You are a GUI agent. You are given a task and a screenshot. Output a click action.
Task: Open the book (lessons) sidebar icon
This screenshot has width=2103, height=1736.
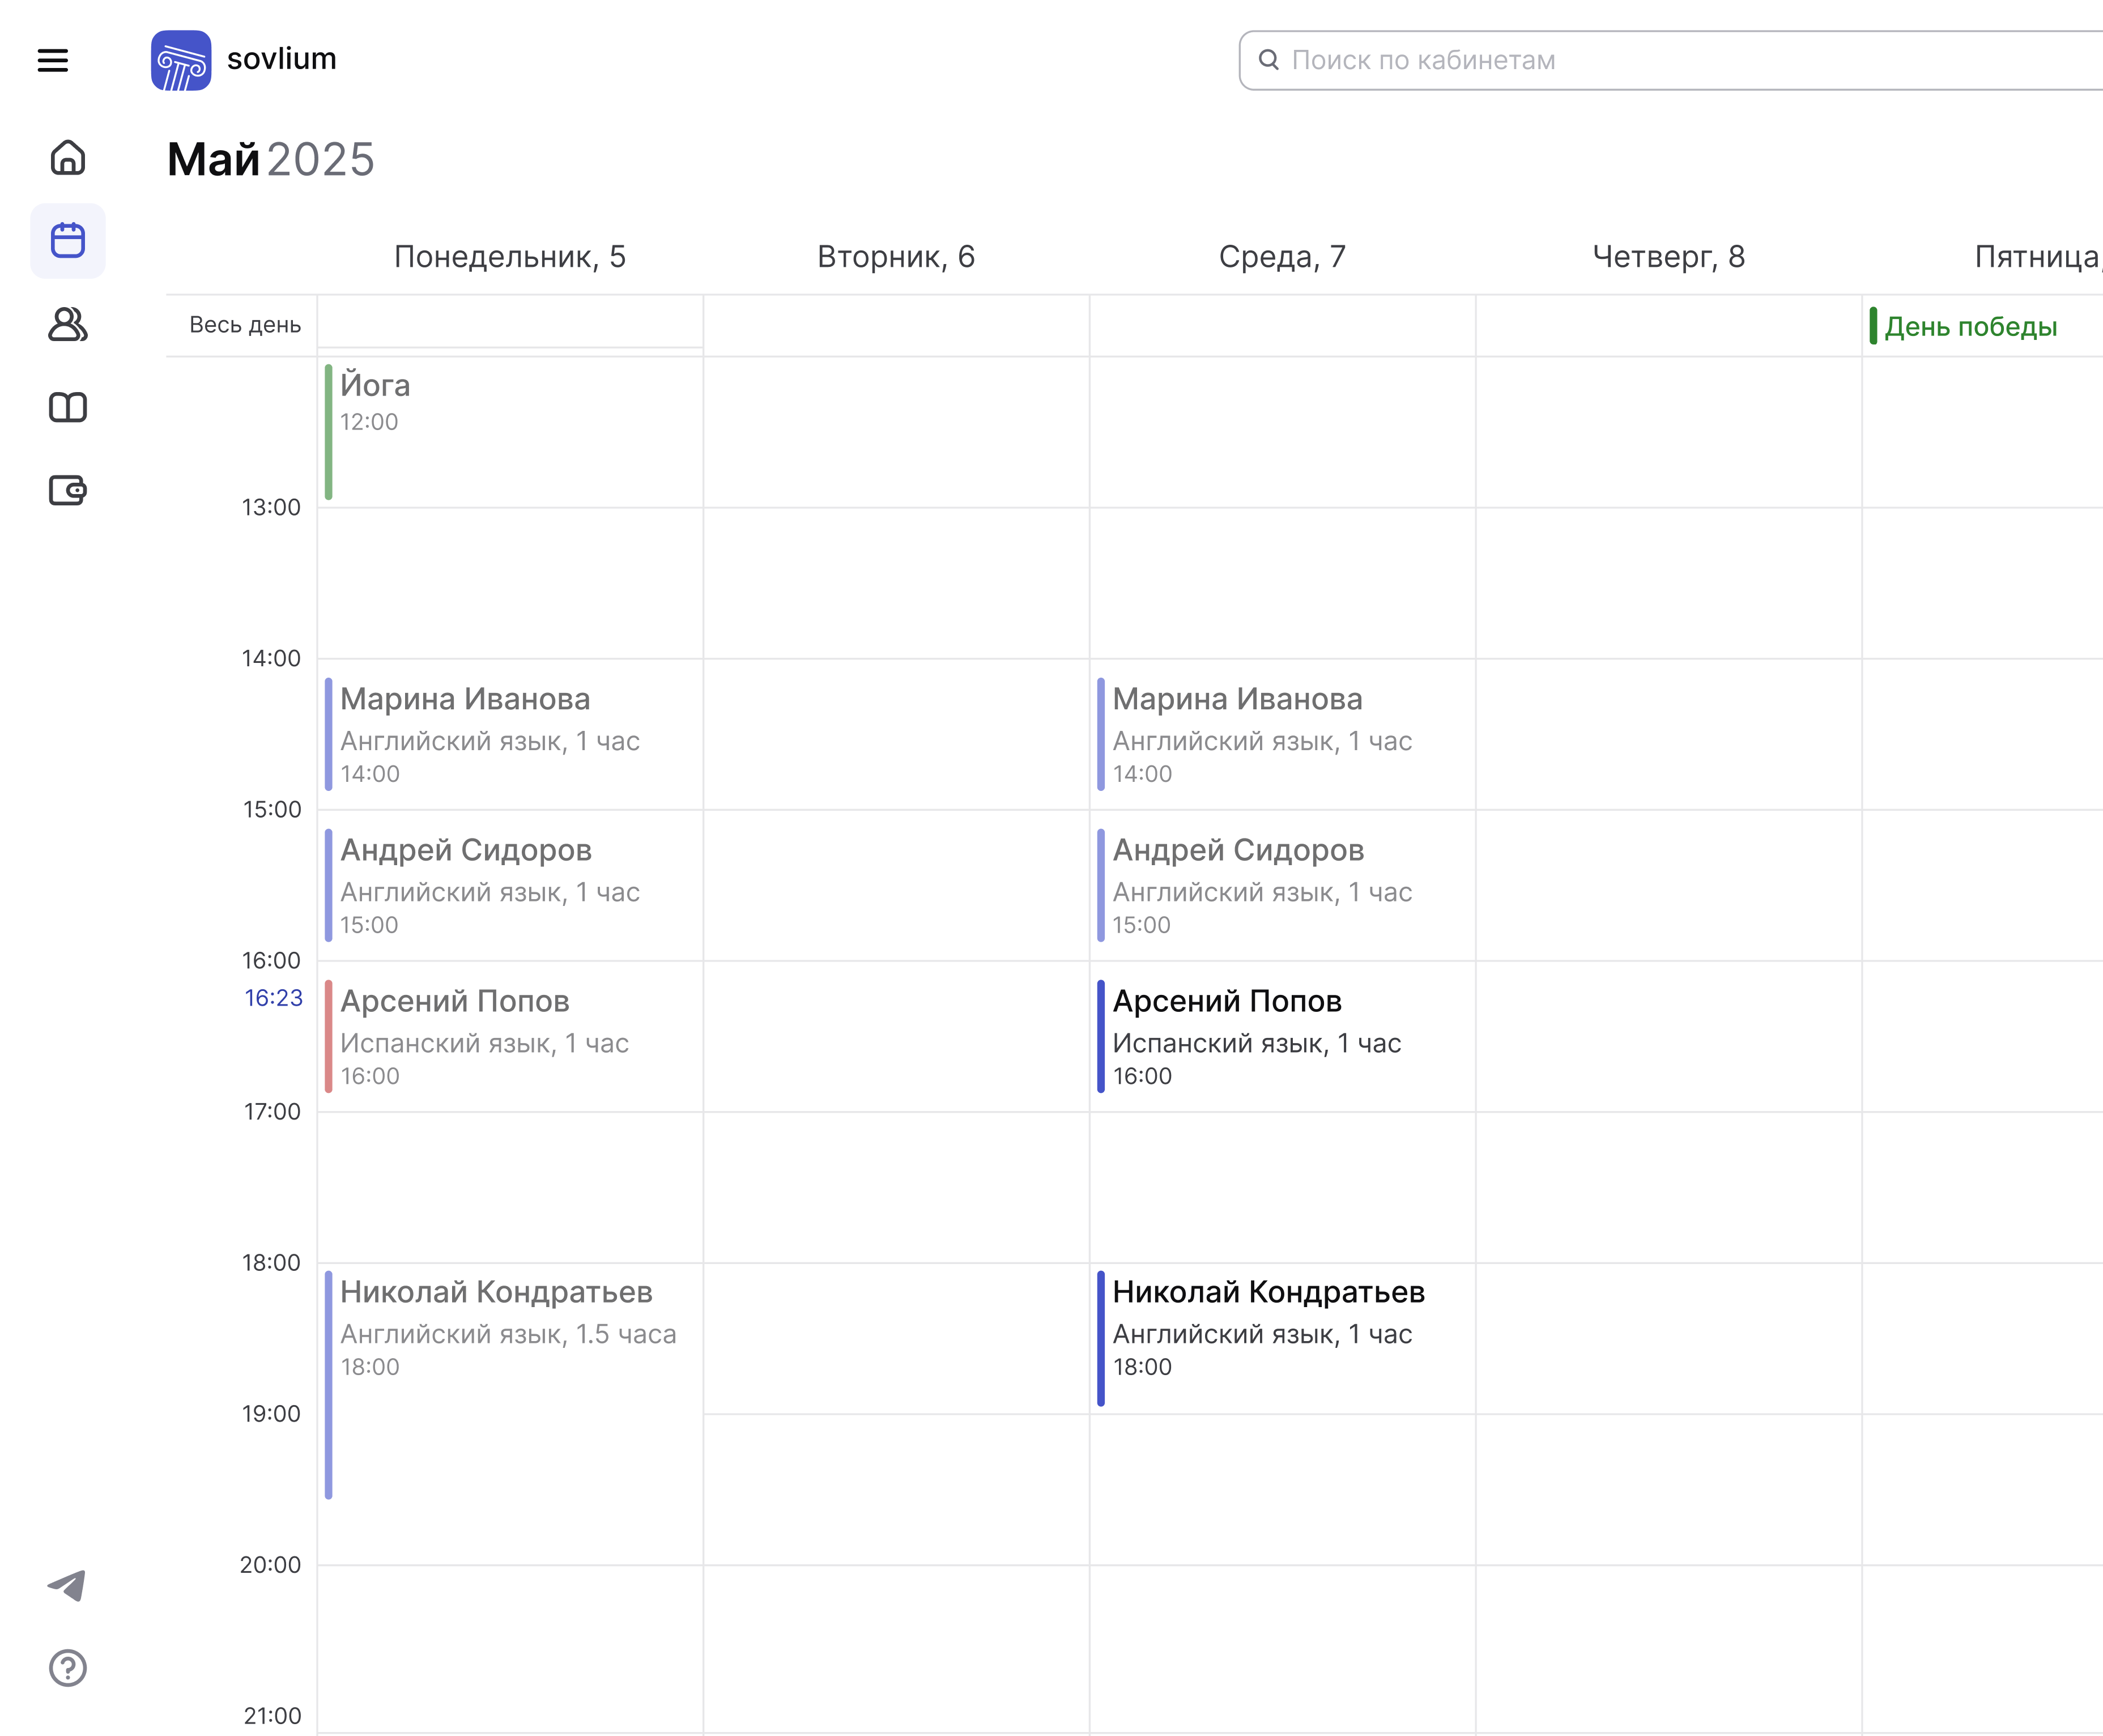coord(68,407)
